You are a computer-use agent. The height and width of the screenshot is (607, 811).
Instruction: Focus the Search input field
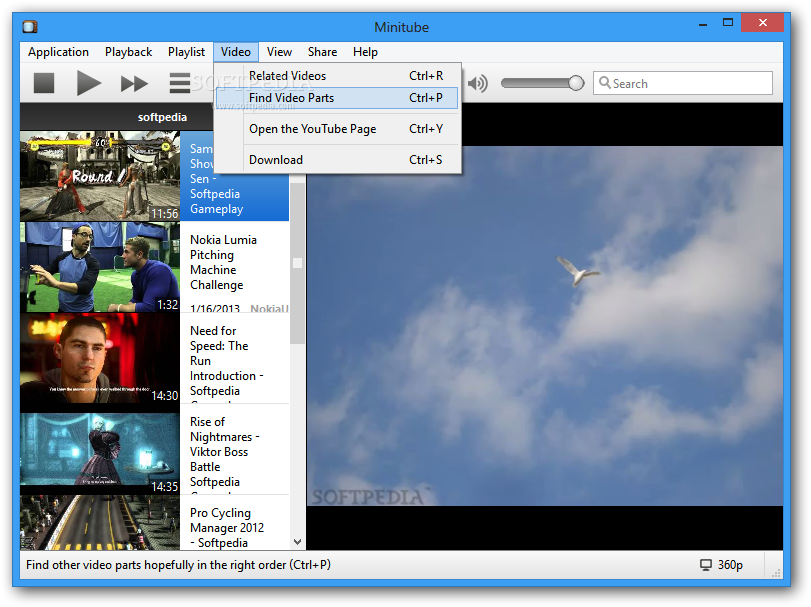pyautogui.click(x=683, y=83)
